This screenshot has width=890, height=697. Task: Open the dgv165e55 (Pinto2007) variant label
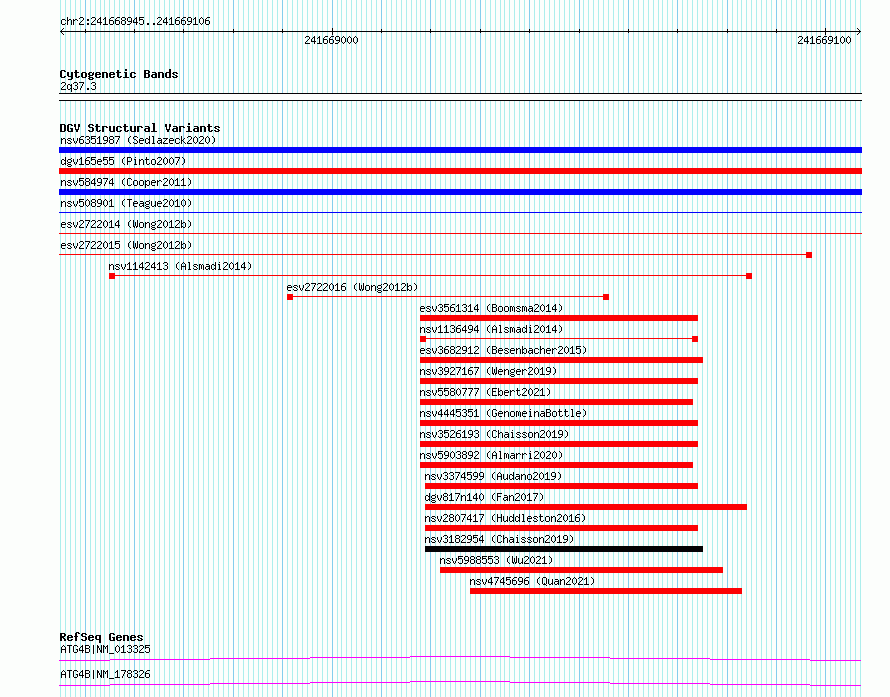(123, 161)
